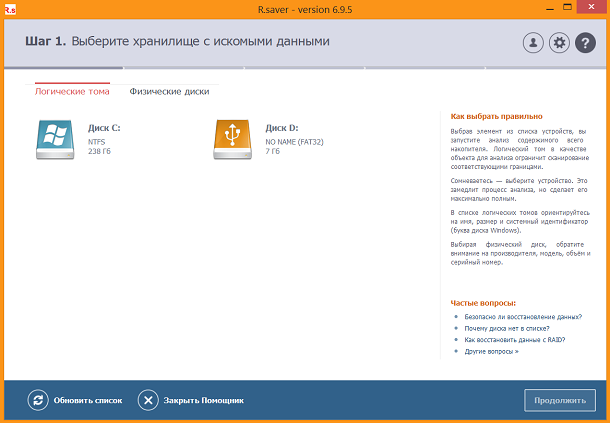Follow the Другие вопросы » link

491,352
